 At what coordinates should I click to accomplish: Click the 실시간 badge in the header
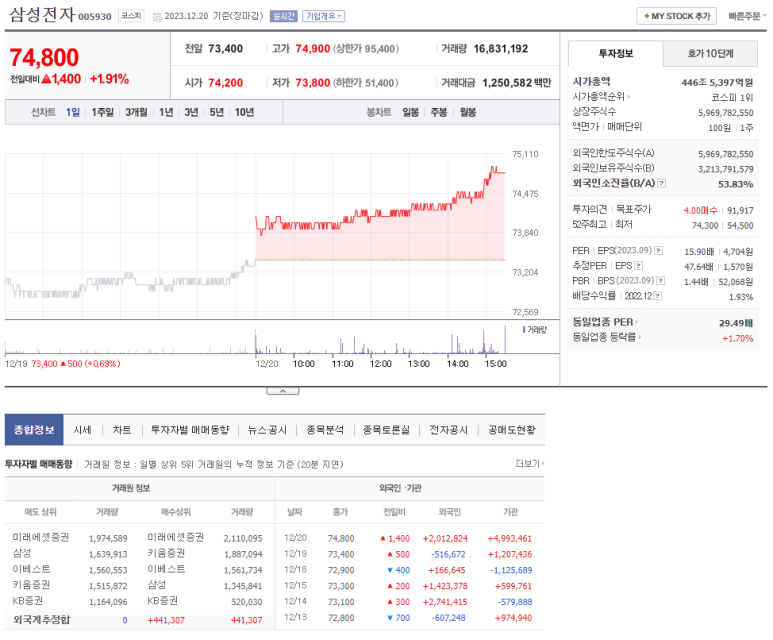tap(283, 16)
